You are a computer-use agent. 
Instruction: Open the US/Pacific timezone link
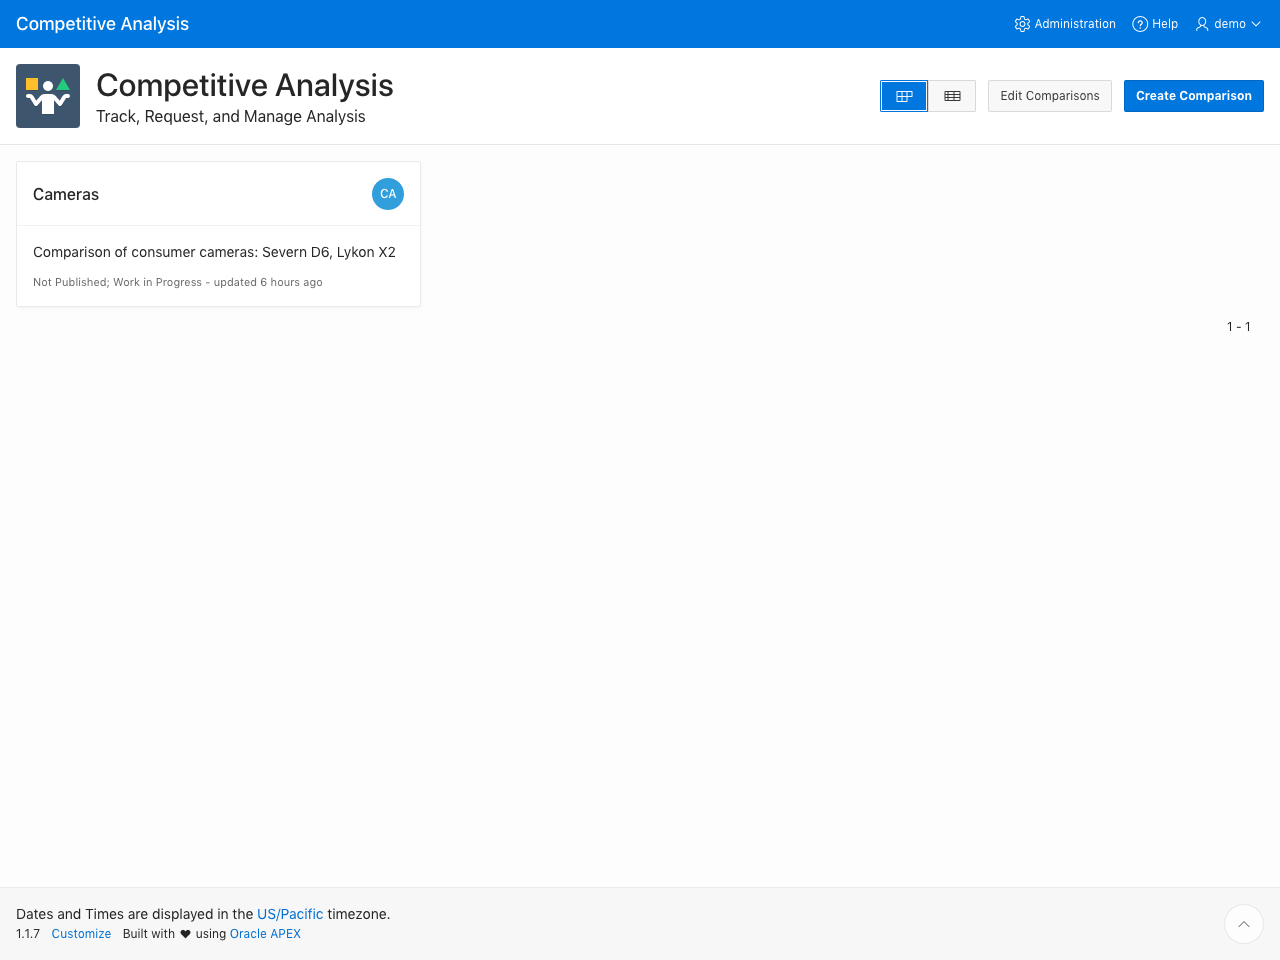click(290, 914)
